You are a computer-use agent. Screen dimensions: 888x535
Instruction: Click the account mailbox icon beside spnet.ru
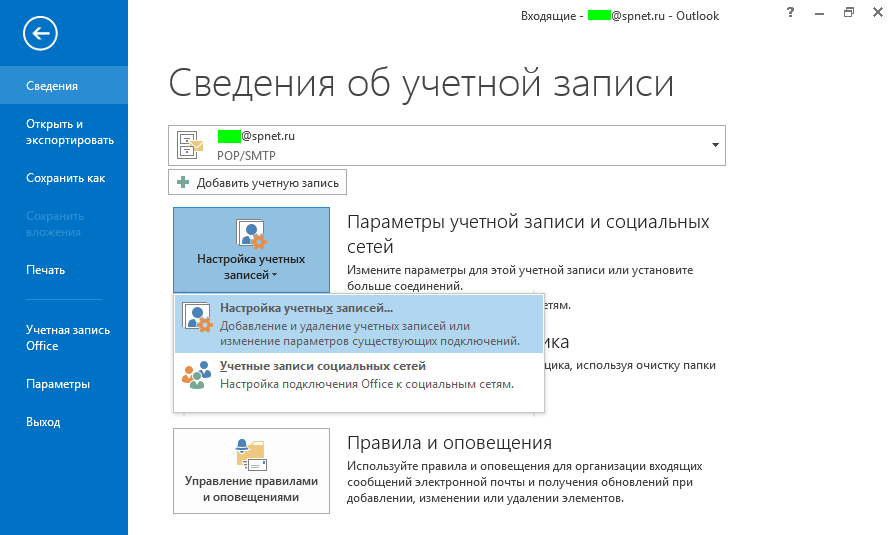(190, 145)
